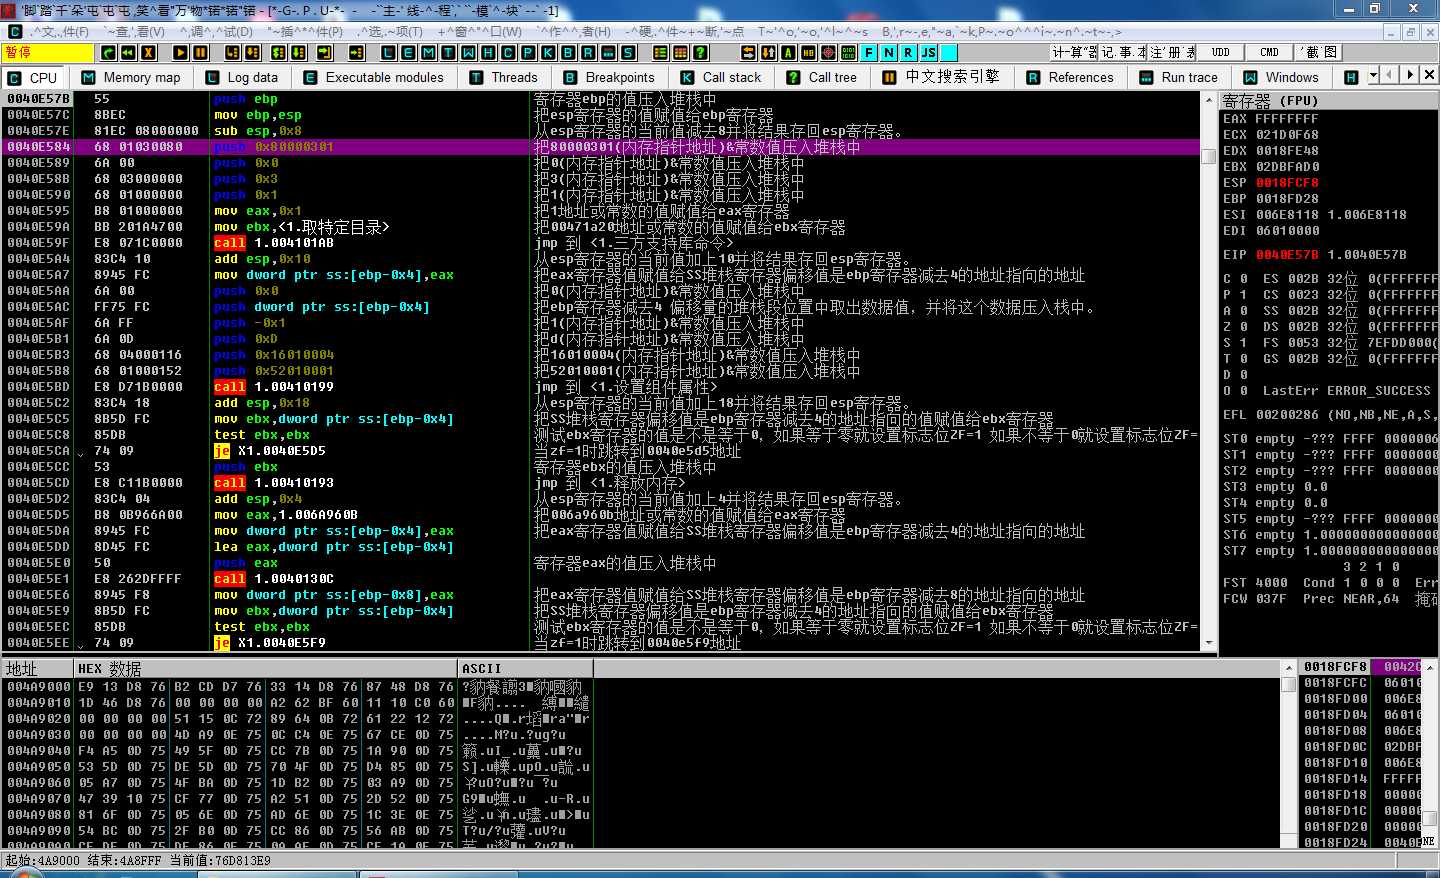Click the red target crosshair toolbar icon

(x=828, y=52)
